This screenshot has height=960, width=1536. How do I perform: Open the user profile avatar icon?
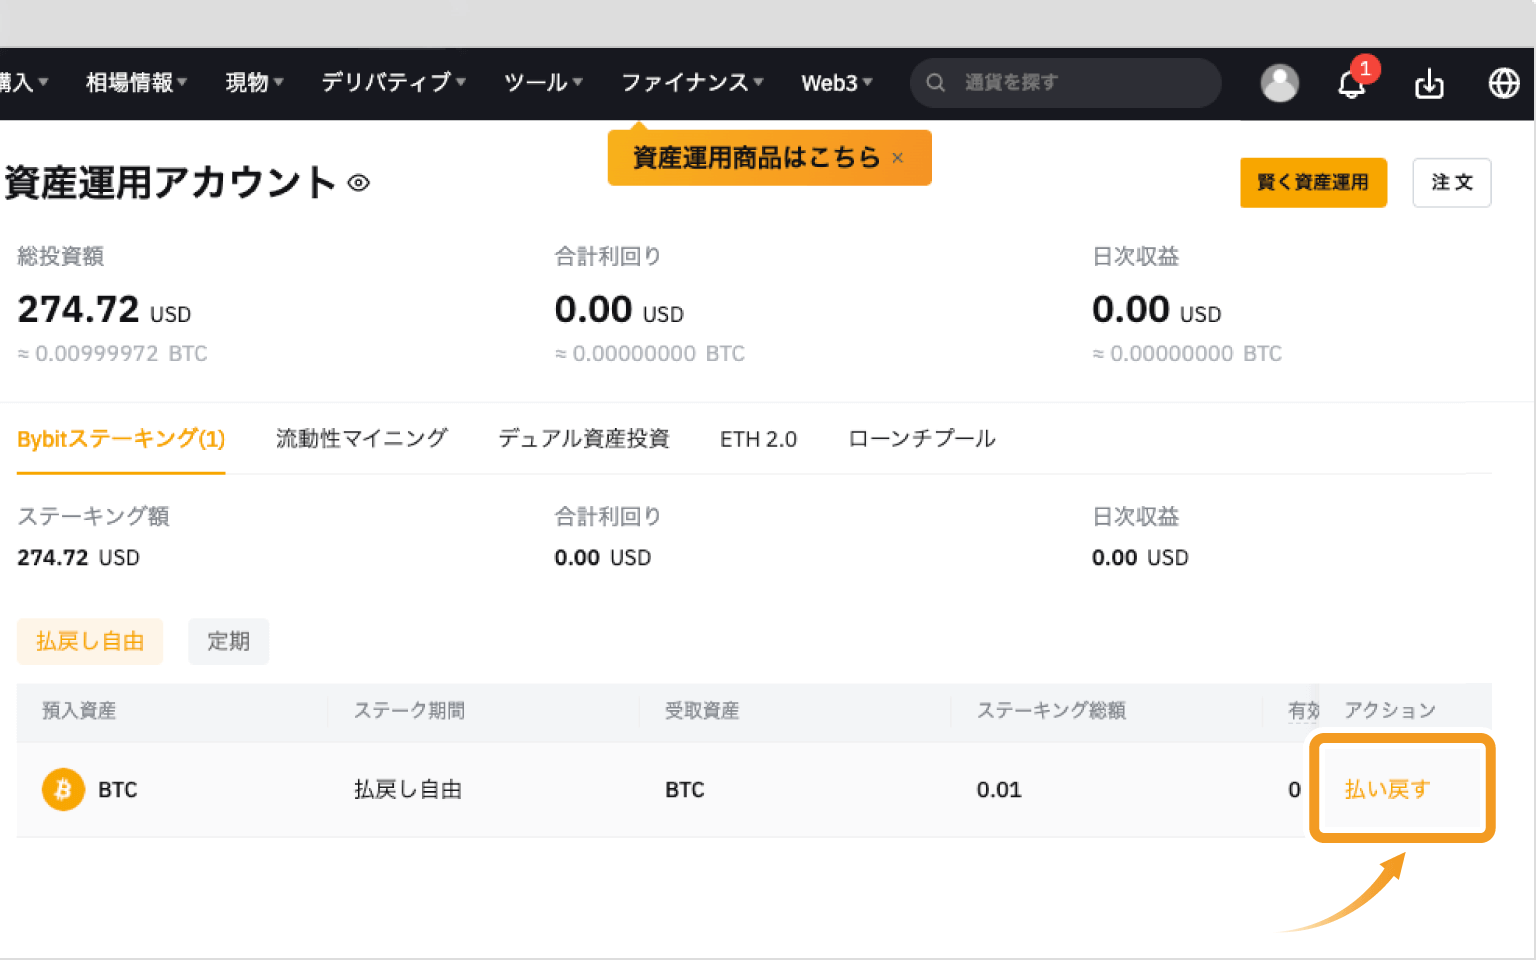pyautogui.click(x=1279, y=83)
